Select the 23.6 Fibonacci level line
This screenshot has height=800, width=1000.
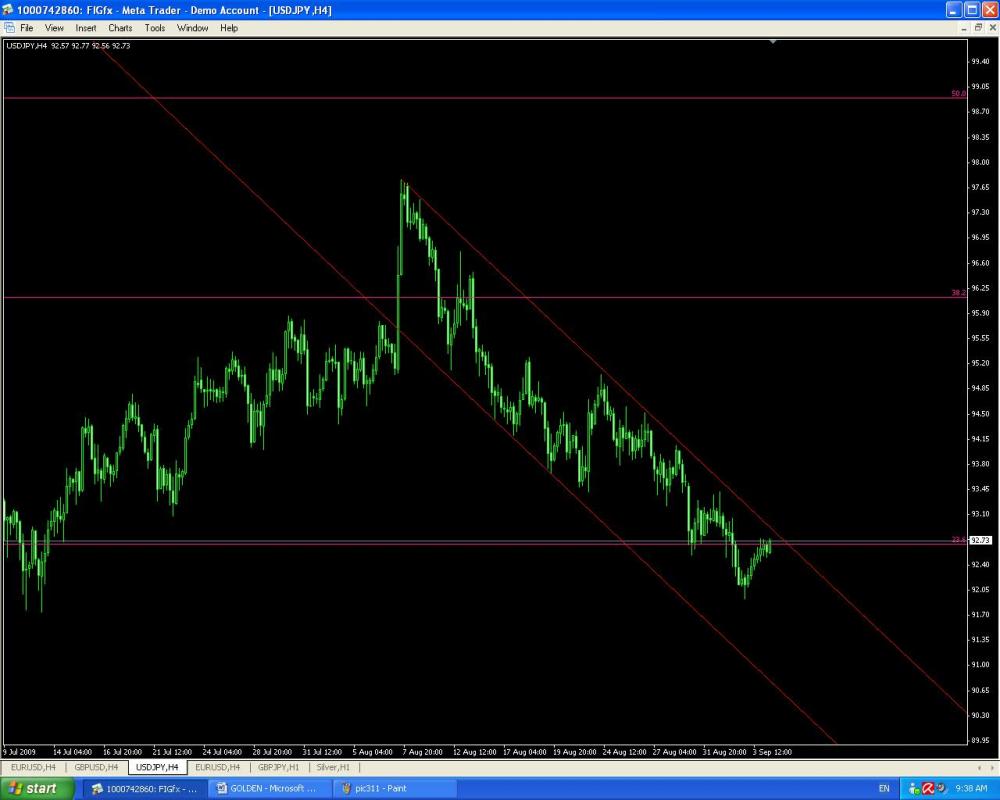(485, 544)
